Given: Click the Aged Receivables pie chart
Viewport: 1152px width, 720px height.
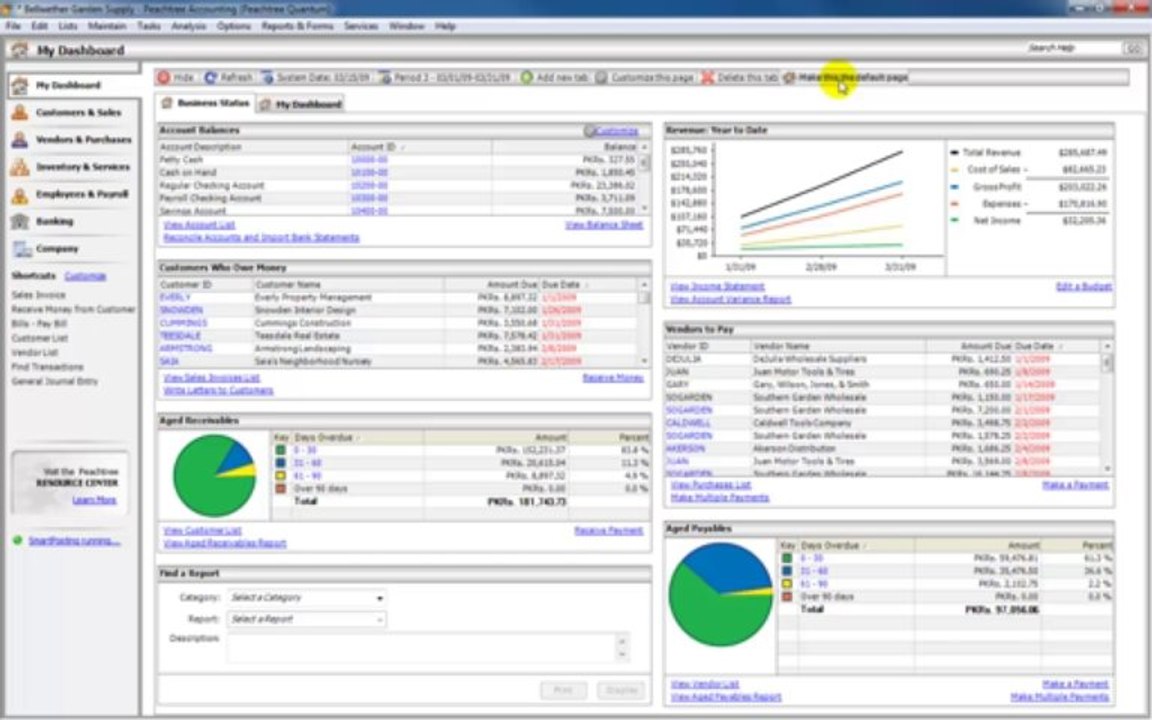Looking at the screenshot, I should pyautogui.click(x=215, y=475).
